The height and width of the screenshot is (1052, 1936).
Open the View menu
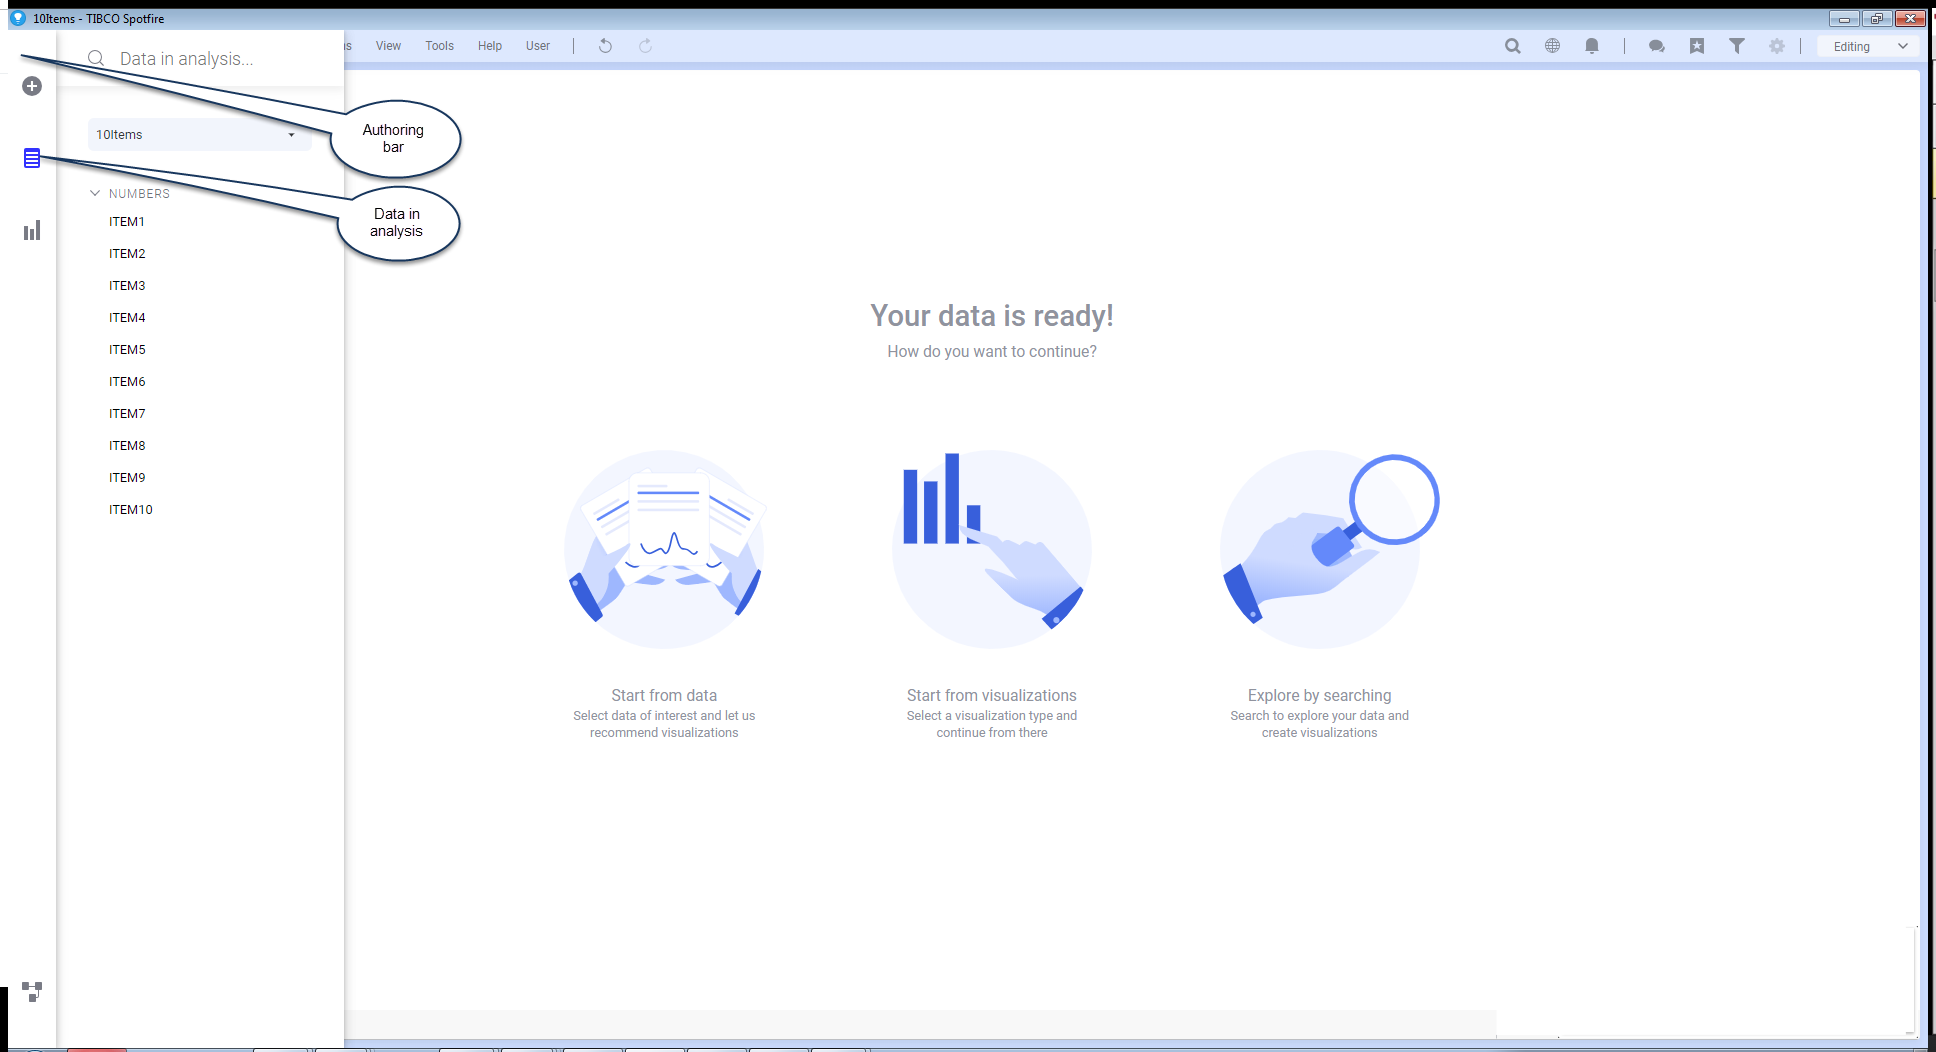388,46
